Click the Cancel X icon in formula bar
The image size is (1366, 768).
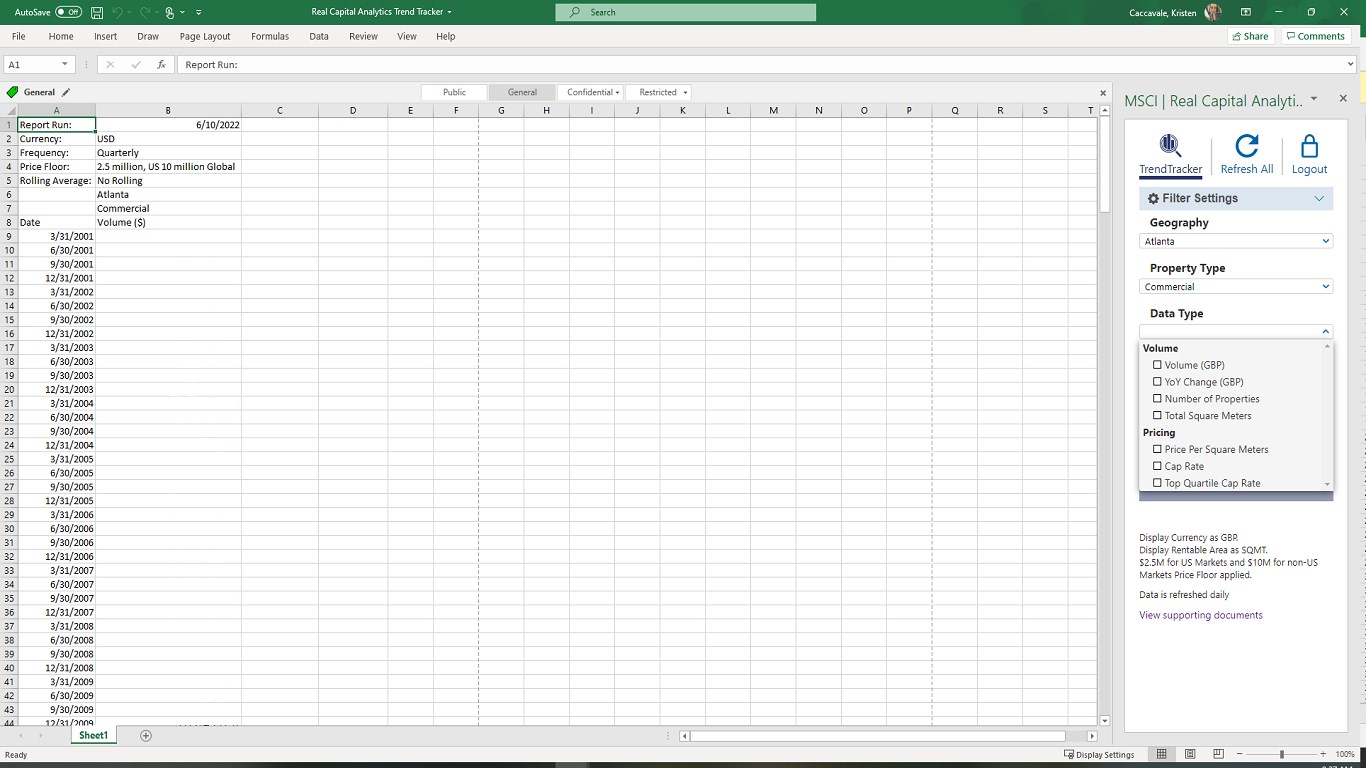click(x=110, y=64)
